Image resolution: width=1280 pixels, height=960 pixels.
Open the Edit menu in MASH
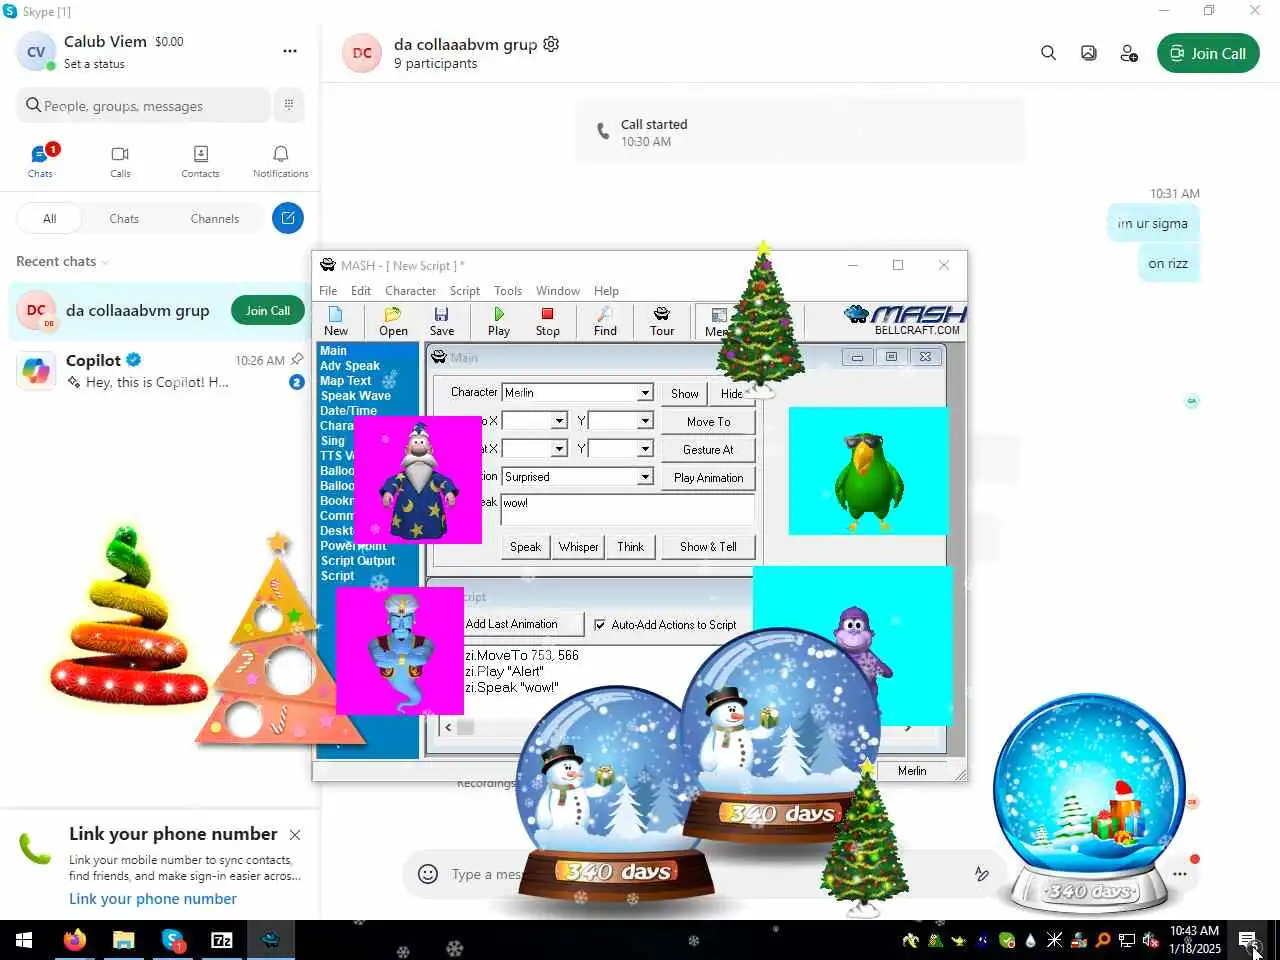[361, 291]
